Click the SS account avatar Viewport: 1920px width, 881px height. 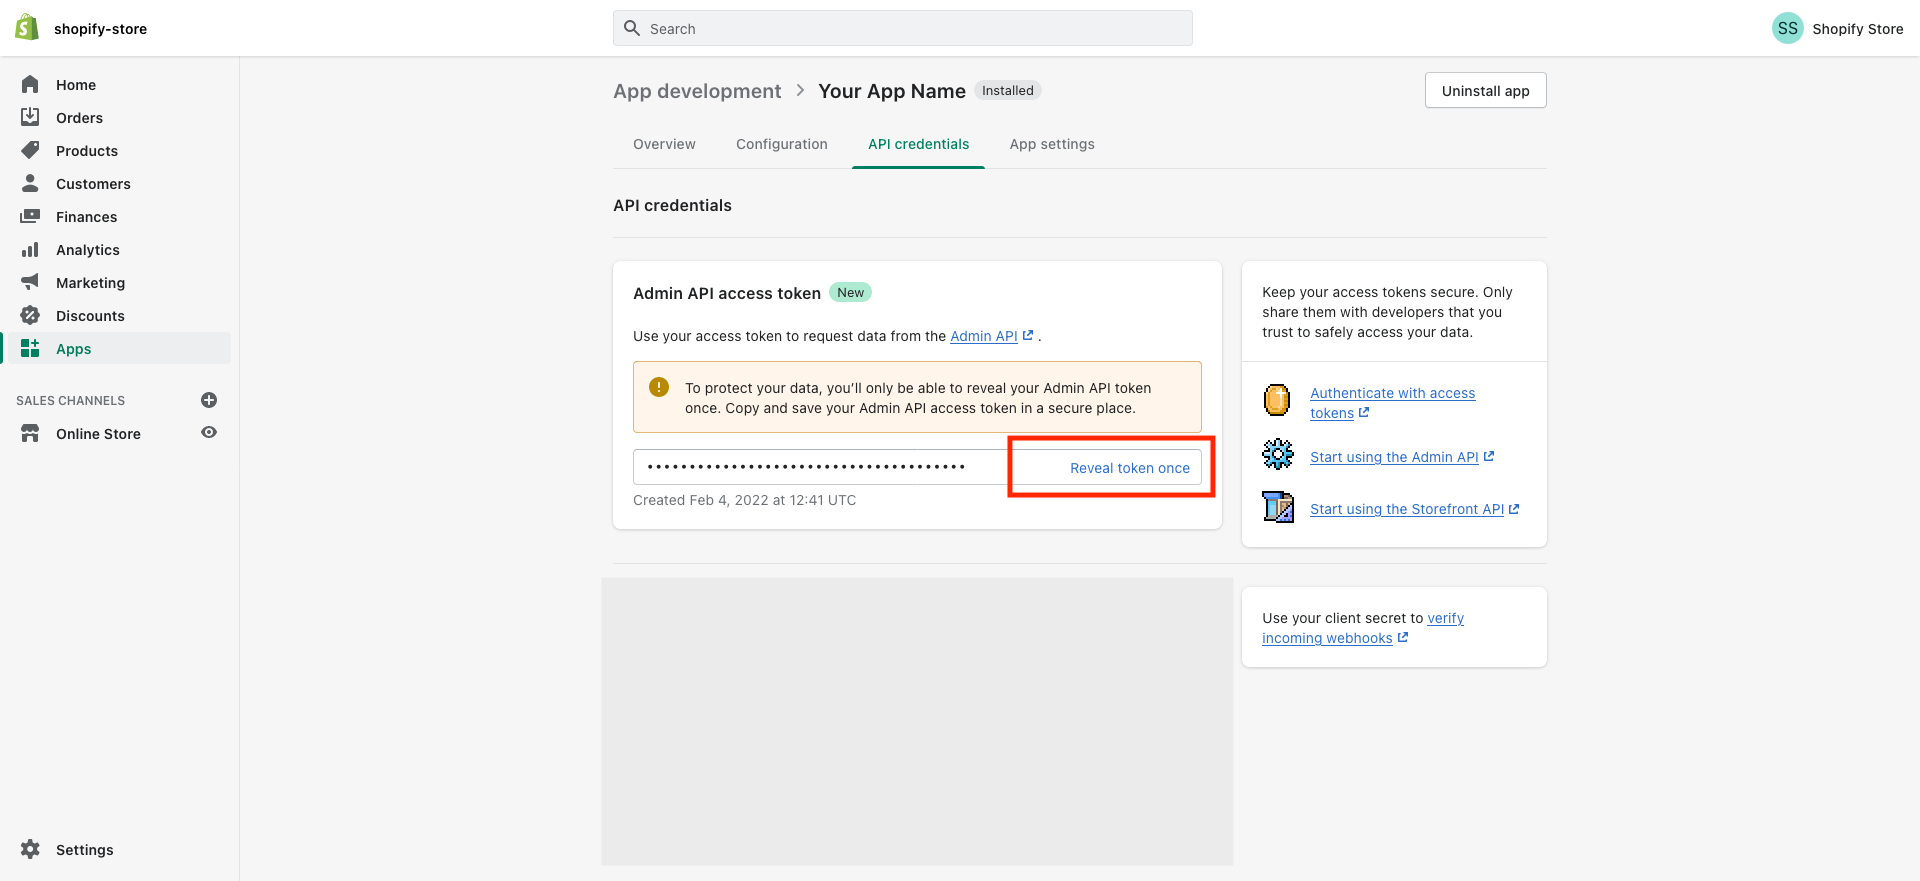pyautogui.click(x=1787, y=28)
